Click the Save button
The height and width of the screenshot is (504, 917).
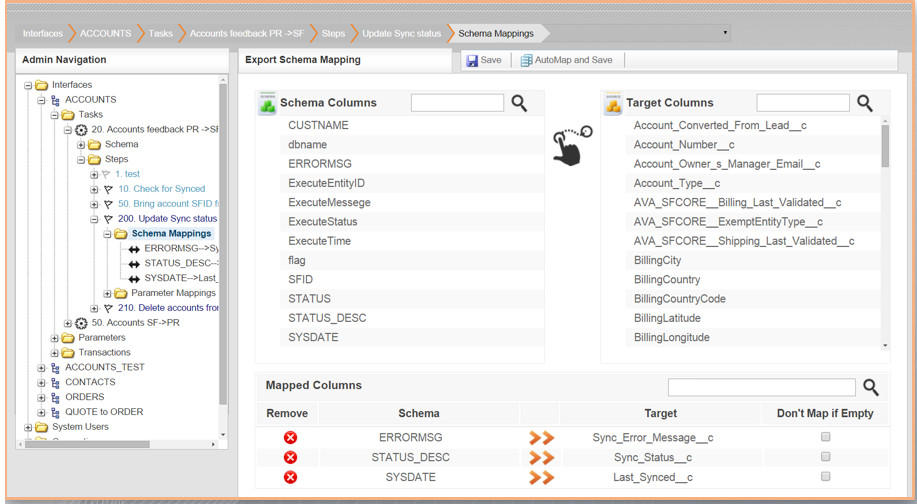click(484, 60)
